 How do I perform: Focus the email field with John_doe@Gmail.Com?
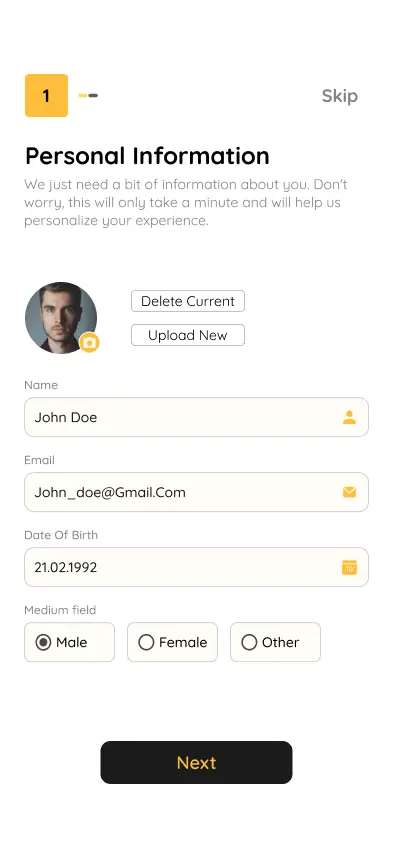(x=196, y=492)
